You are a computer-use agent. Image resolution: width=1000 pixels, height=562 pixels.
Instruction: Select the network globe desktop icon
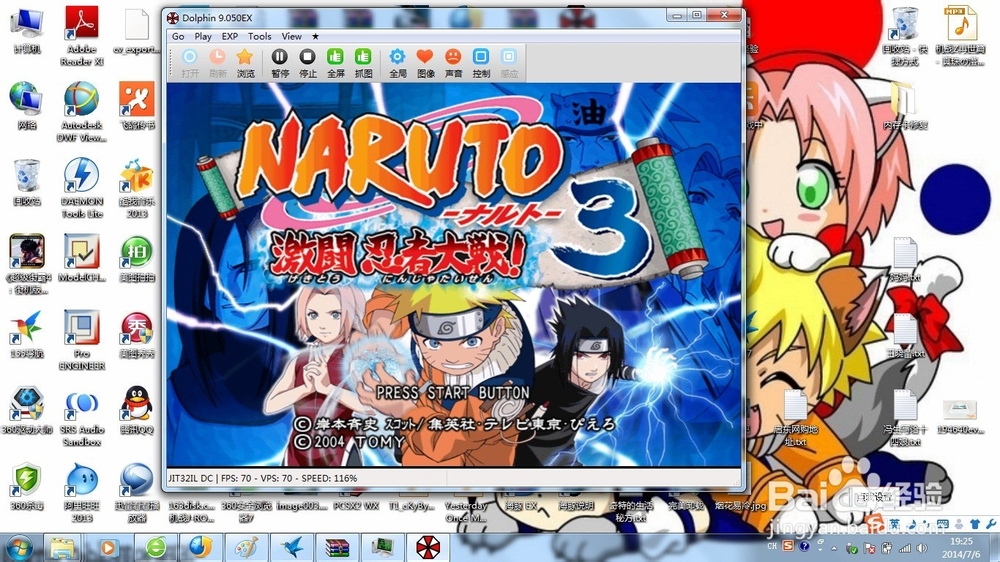point(27,106)
